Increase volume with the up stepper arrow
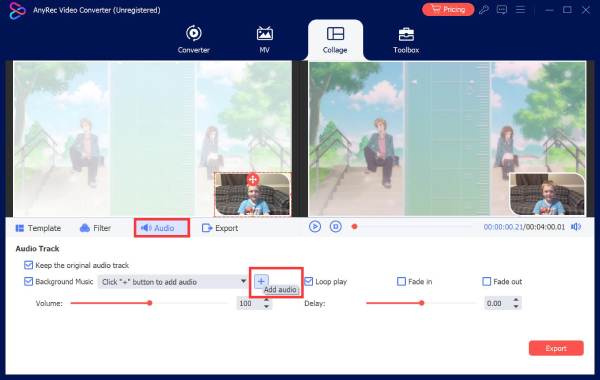This screenshot has height=380, width=600. (266, 300)
